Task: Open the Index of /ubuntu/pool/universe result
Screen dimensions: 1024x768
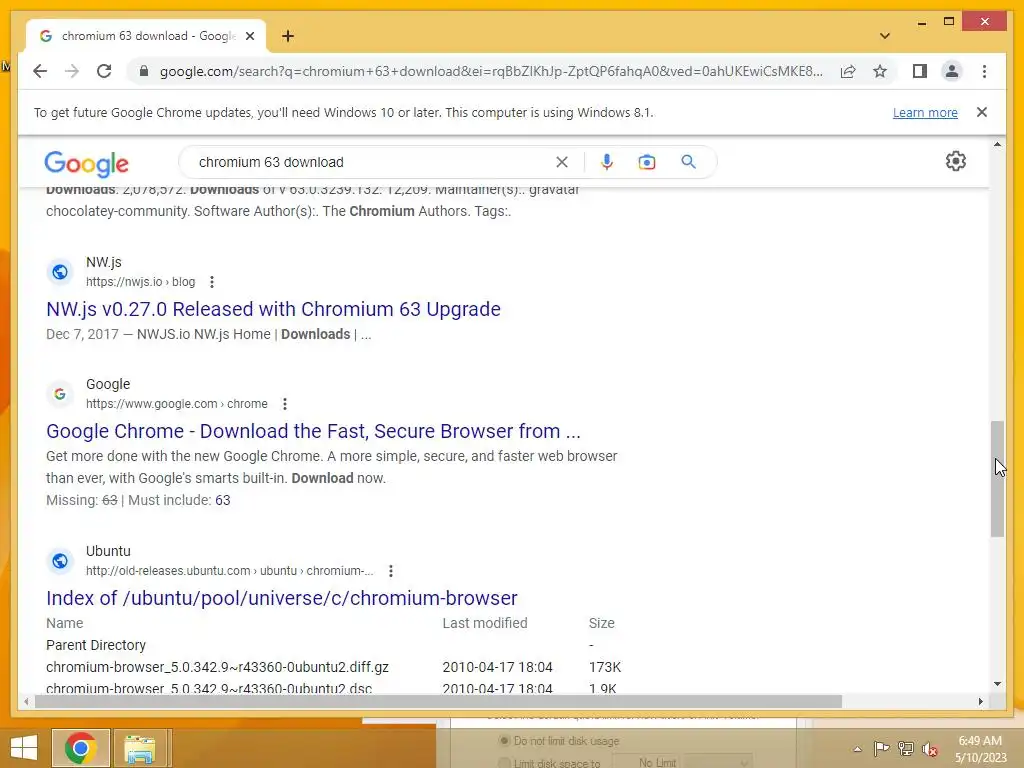Action: 281,598
